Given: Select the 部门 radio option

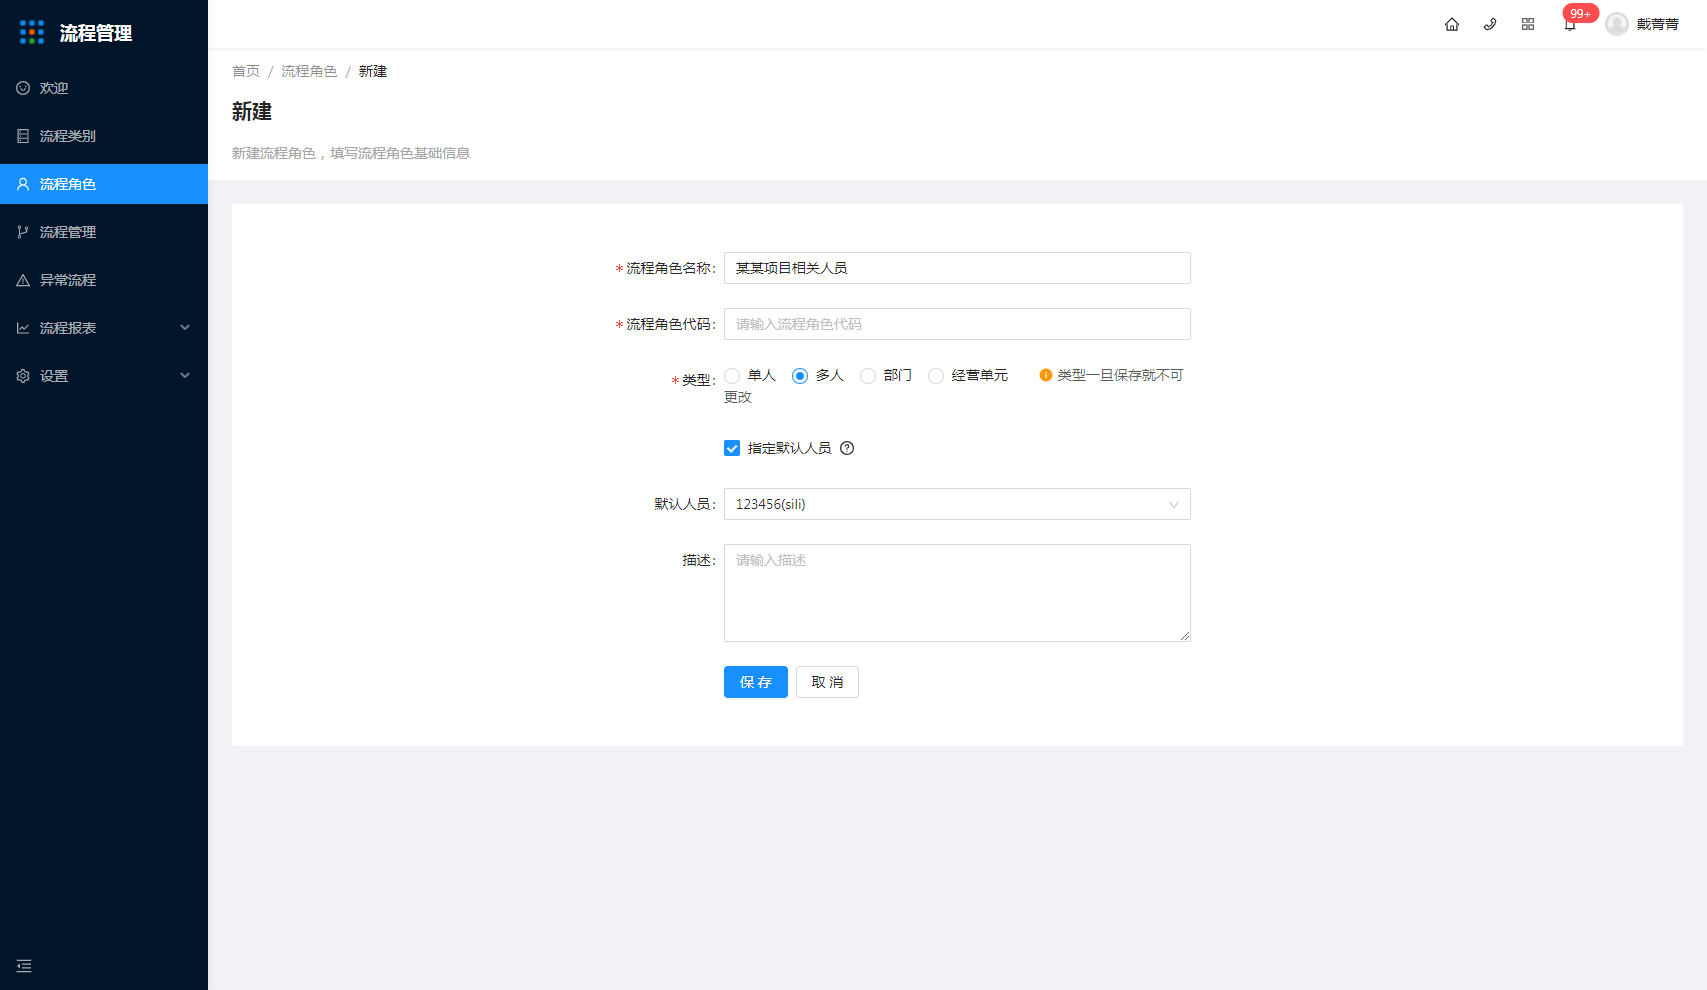Looking at the screenshot, I should [x=868, y=376].
